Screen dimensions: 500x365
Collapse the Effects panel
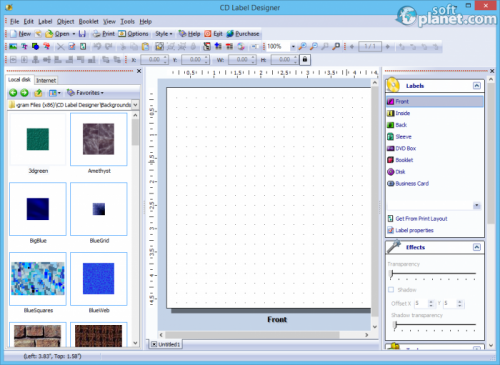477,247
